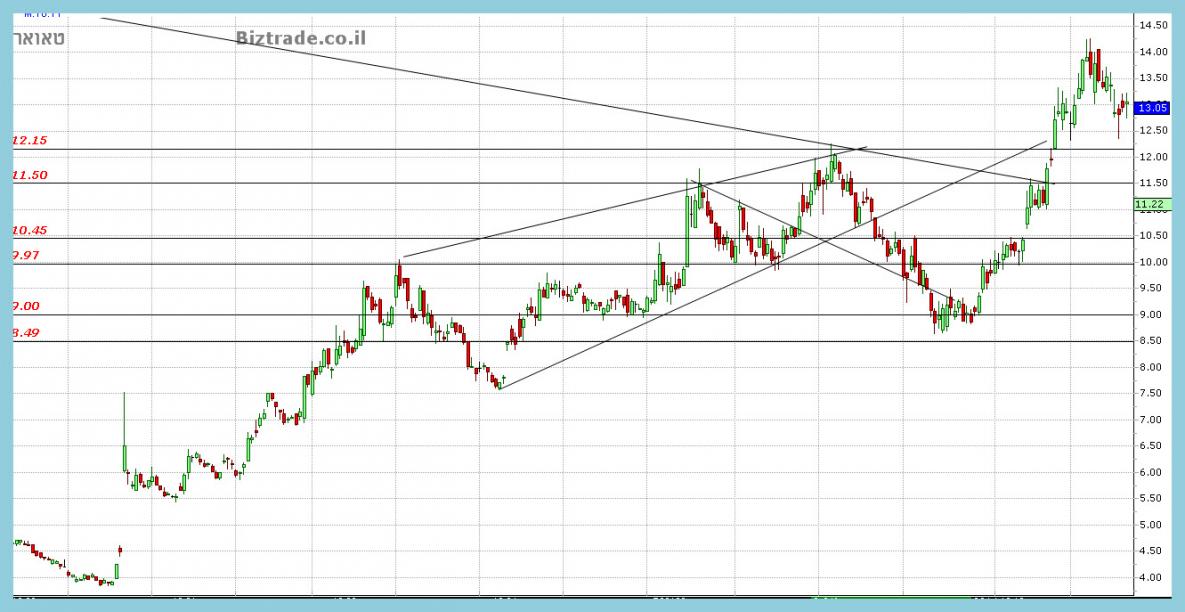Screen dimensions: 1185x612
Task: Click the 14.00 price axis label
Action: click(x=1152, y=52)
